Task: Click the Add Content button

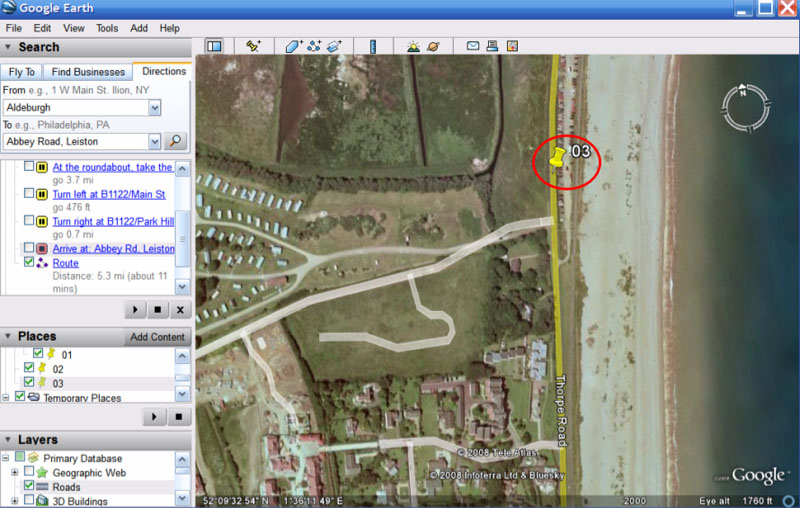Action: 157,337
